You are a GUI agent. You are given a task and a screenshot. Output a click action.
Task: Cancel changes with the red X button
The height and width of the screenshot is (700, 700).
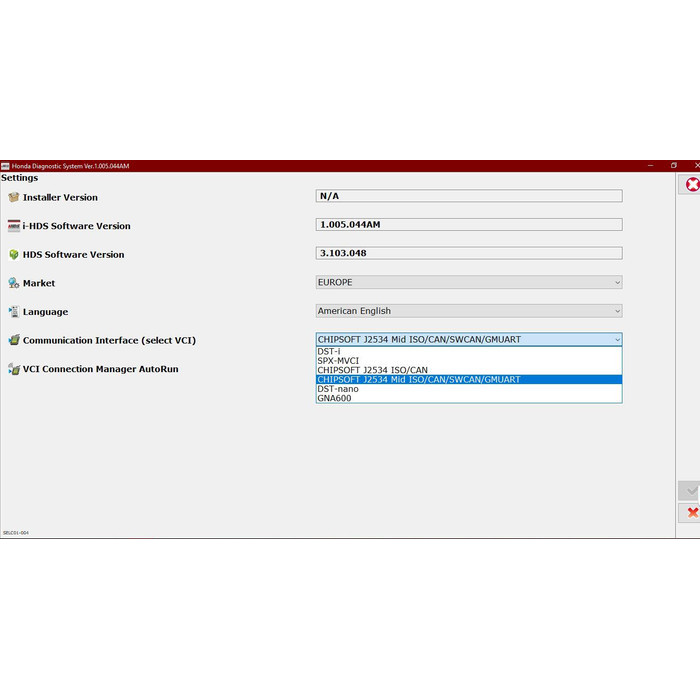691,513
